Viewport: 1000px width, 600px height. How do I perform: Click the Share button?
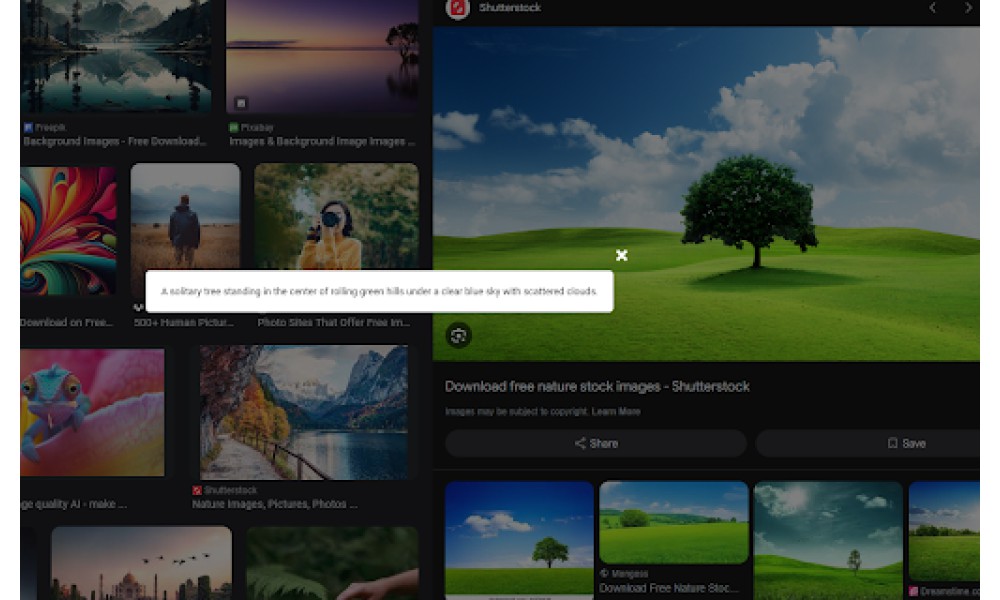point(596,443)
